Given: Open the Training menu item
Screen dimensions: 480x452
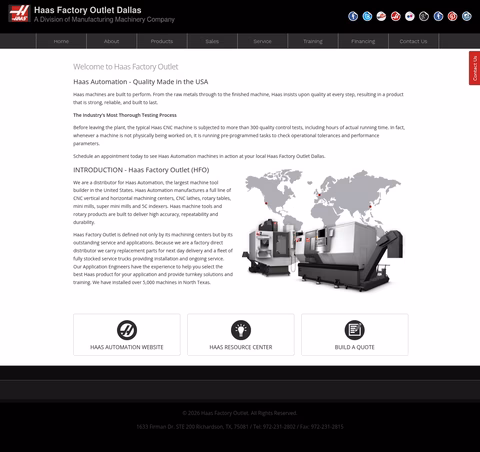Looking at the screenshot, I should tap(313, 41).
